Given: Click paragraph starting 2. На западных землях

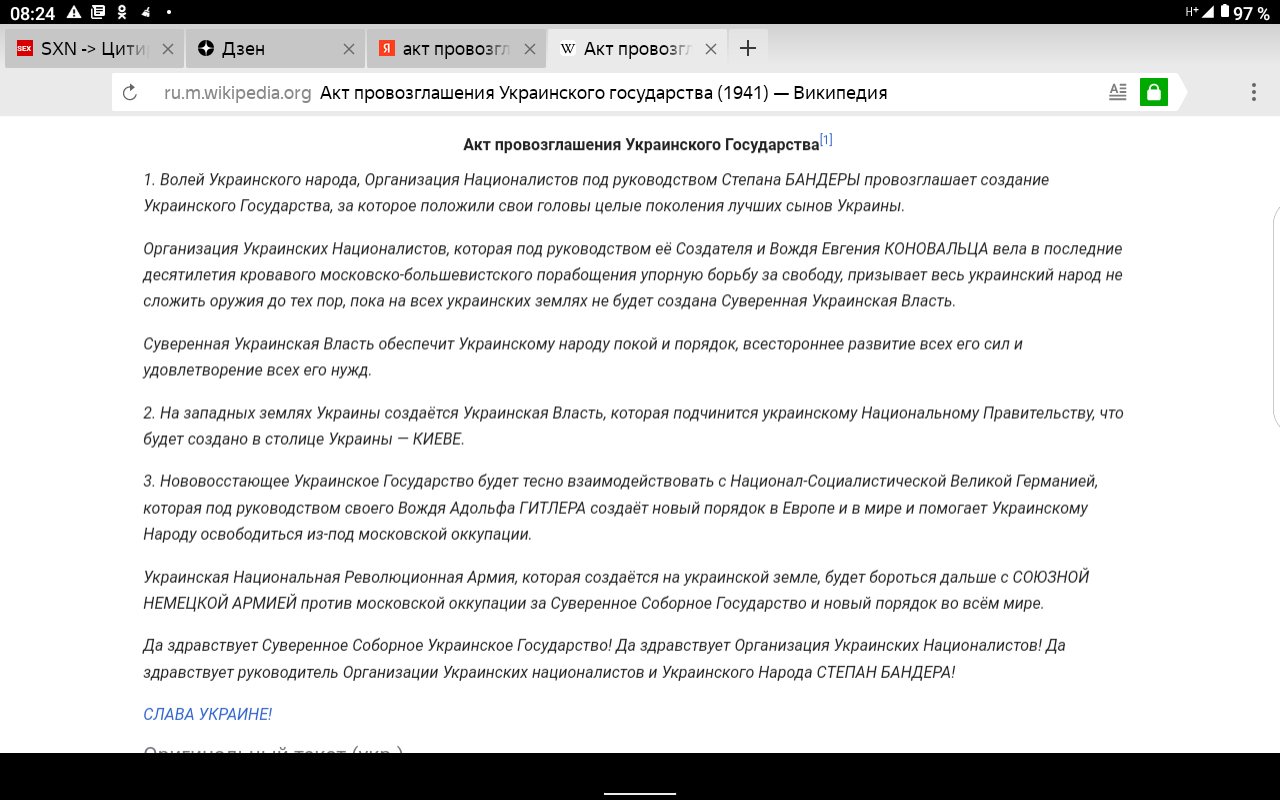Looking at the screenshot, I should pyautogui.click(x=634, y=426).
